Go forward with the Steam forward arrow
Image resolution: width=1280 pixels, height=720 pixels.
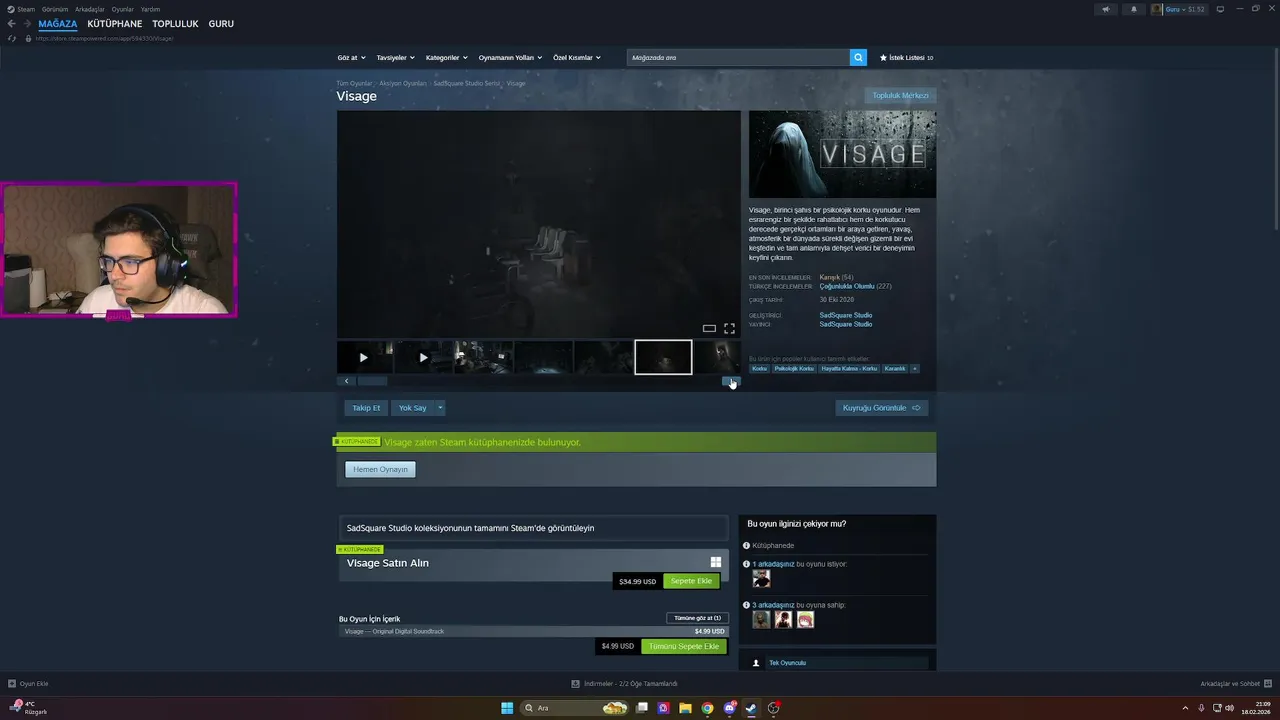[27, 24]
